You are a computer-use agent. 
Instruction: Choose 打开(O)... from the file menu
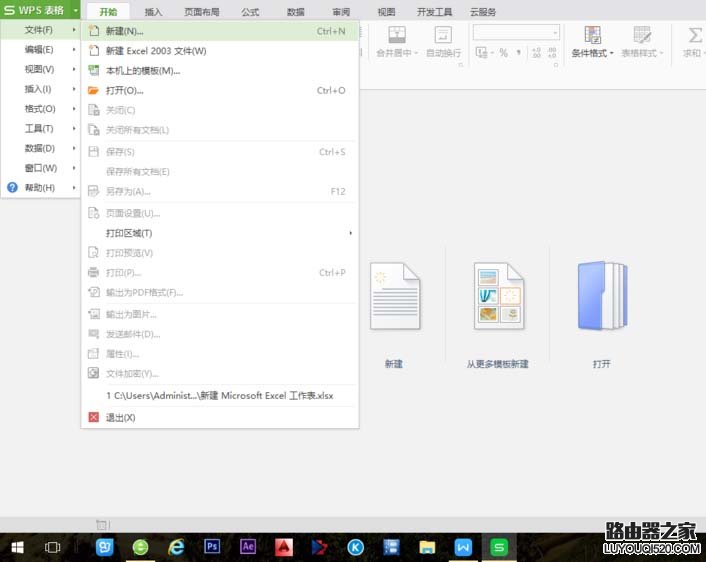(x=220, y=91)
